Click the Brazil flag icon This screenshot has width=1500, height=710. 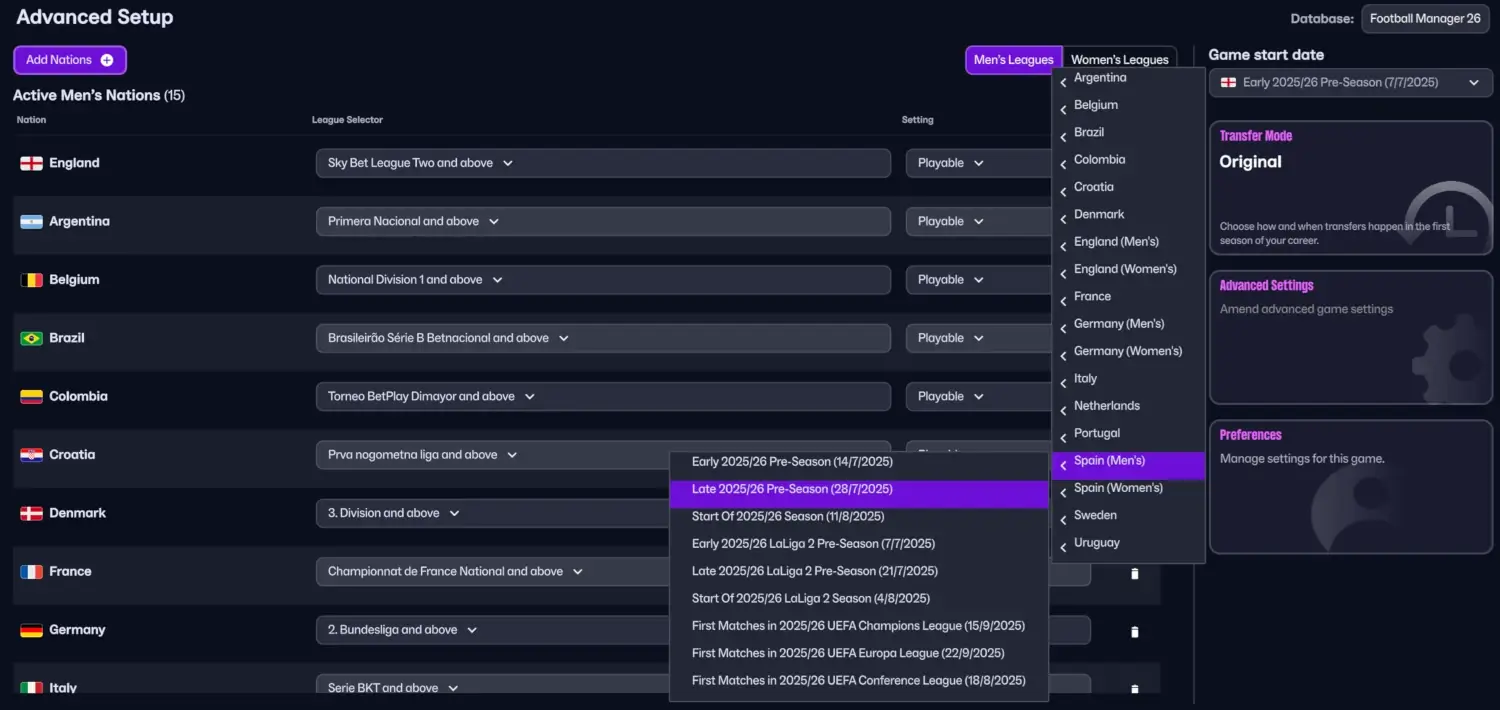click(31, 338)
